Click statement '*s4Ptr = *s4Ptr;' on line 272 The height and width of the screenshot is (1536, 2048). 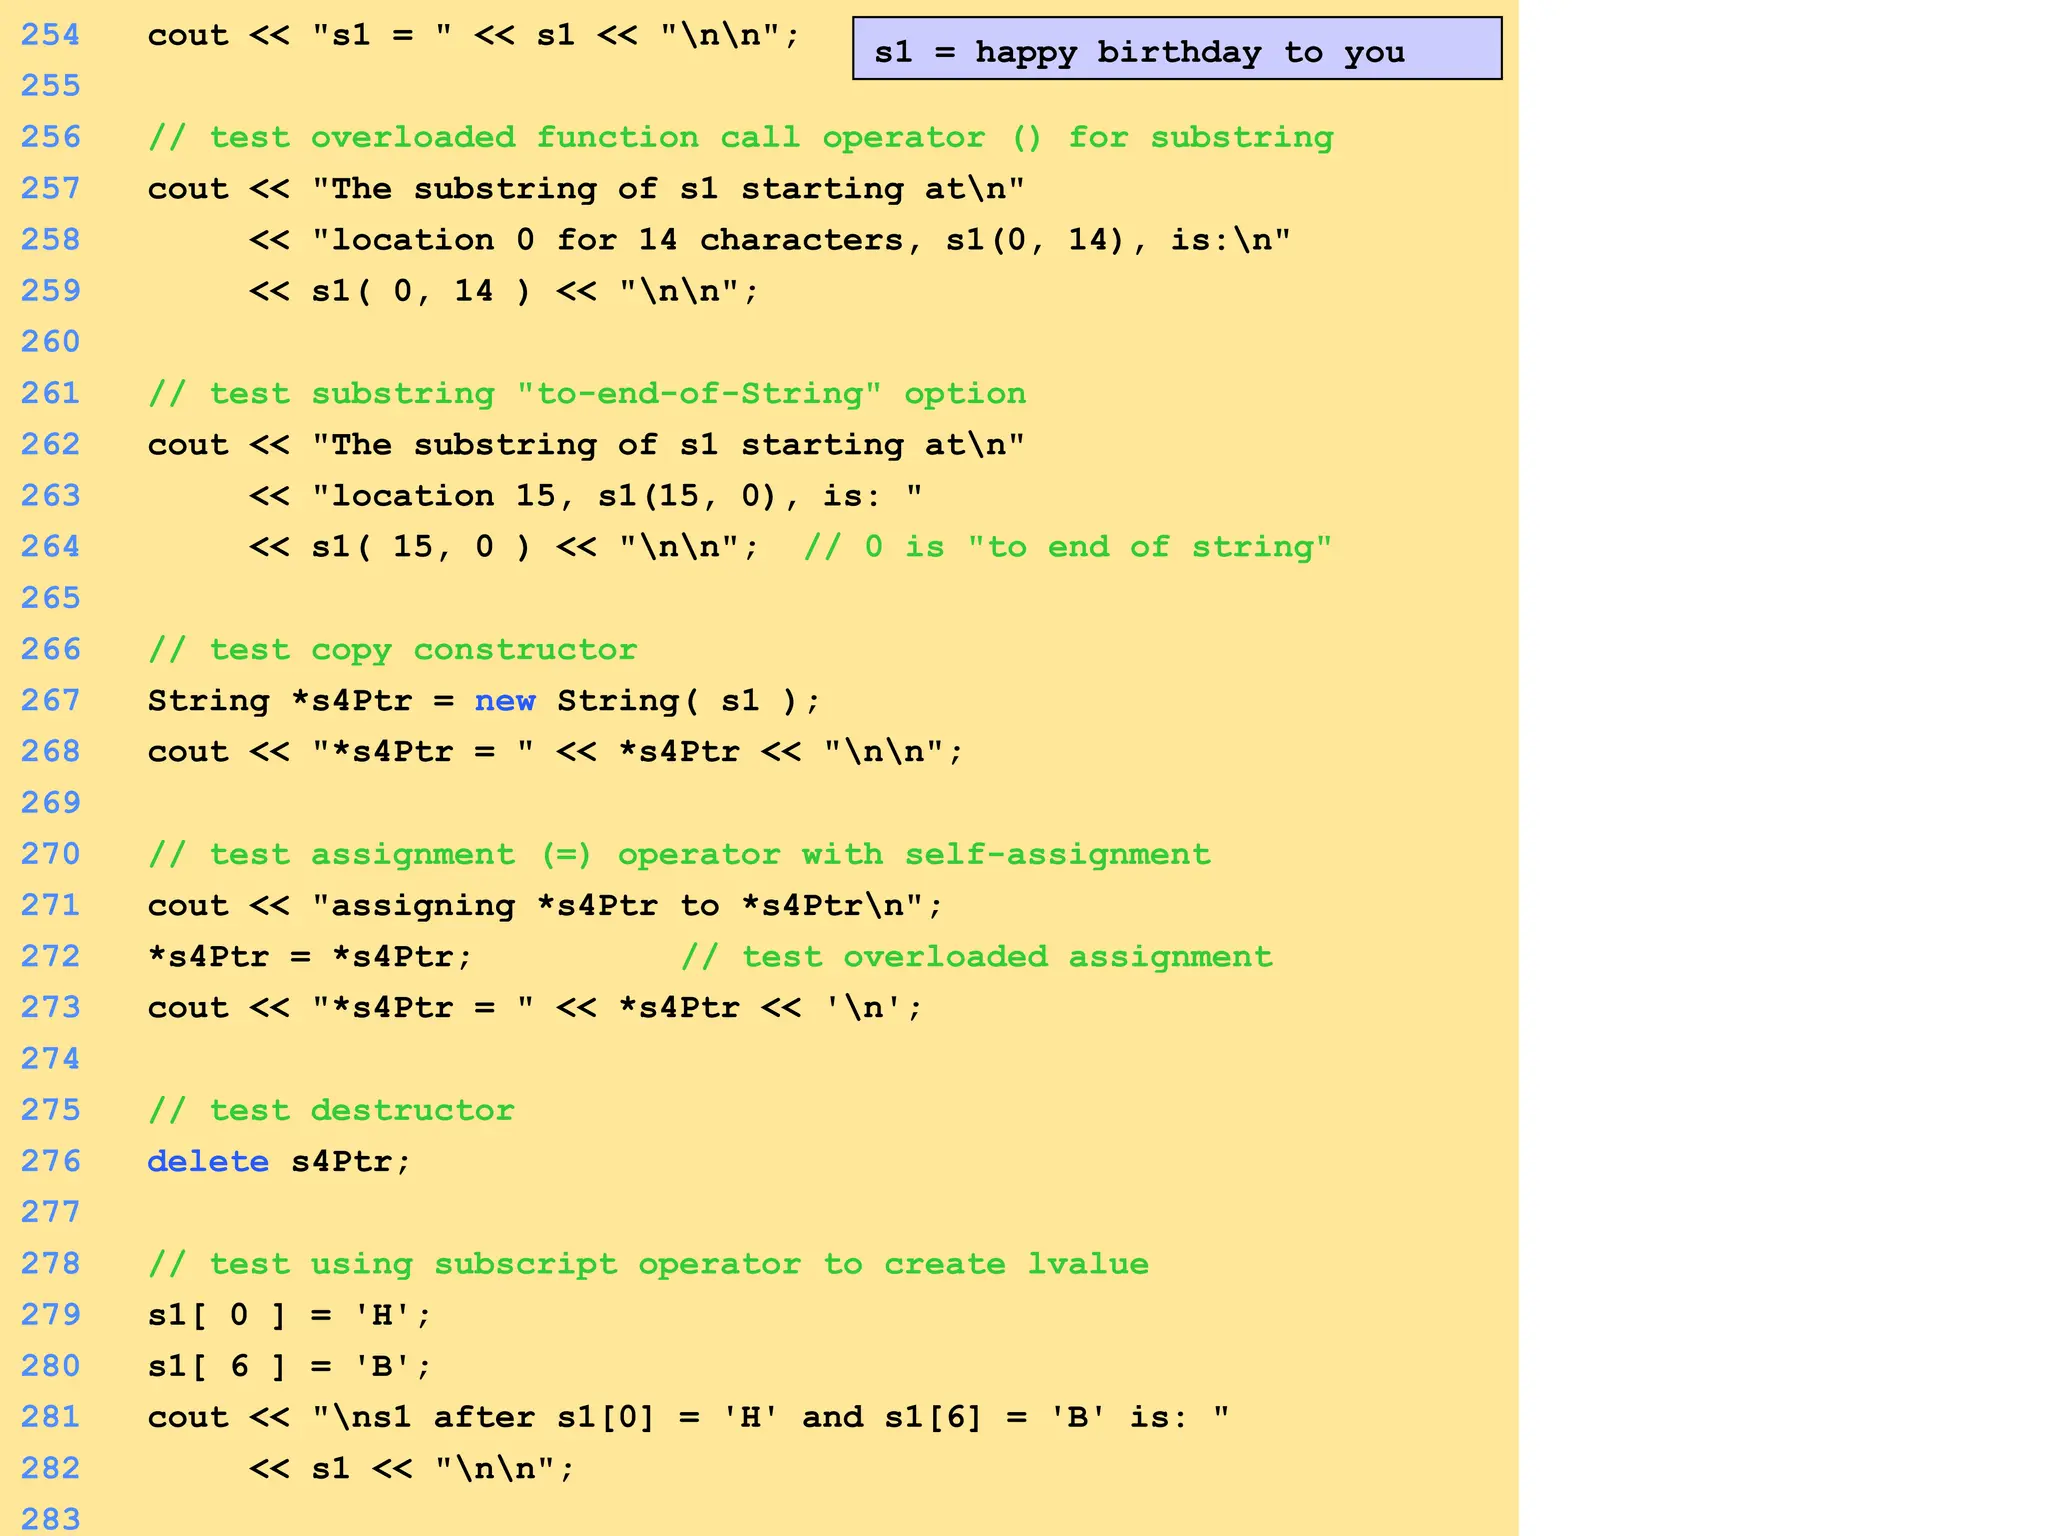click(x=310, y=957)
